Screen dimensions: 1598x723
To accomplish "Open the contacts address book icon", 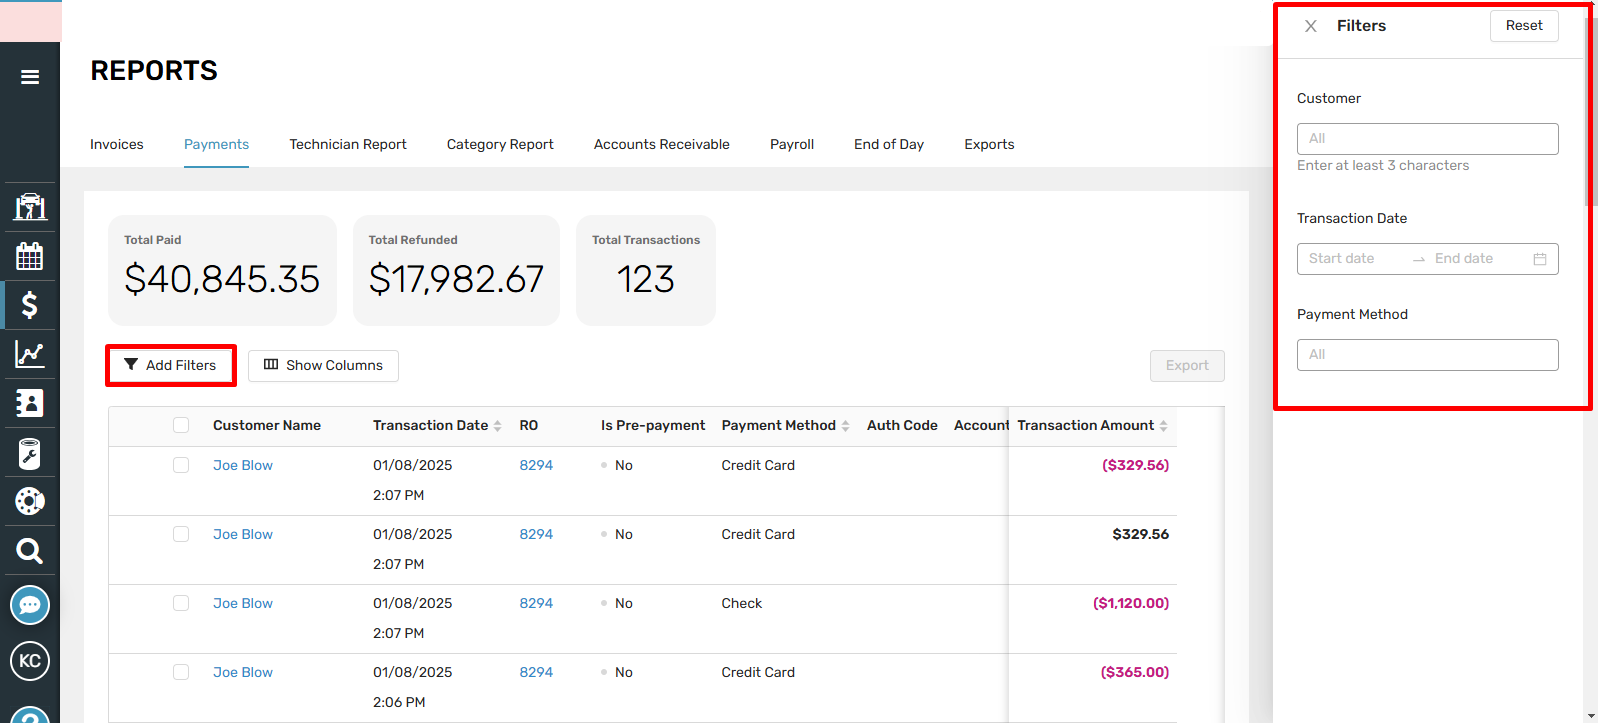I will (30, 403).
